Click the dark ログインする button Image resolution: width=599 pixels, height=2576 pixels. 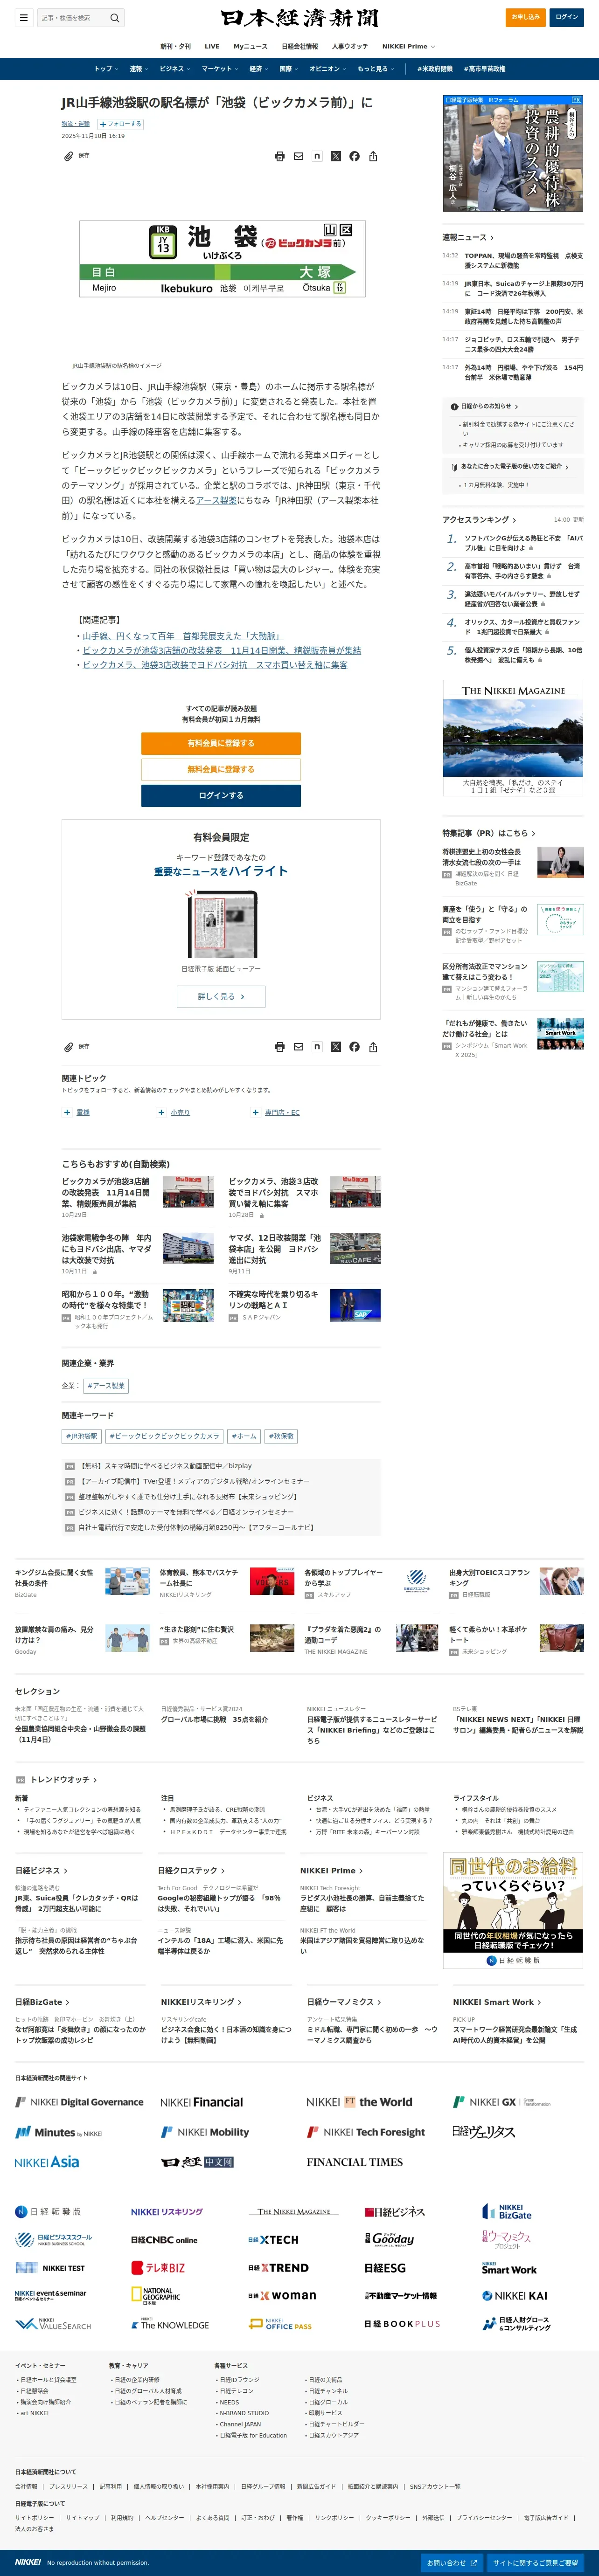[x=221, y=795]
